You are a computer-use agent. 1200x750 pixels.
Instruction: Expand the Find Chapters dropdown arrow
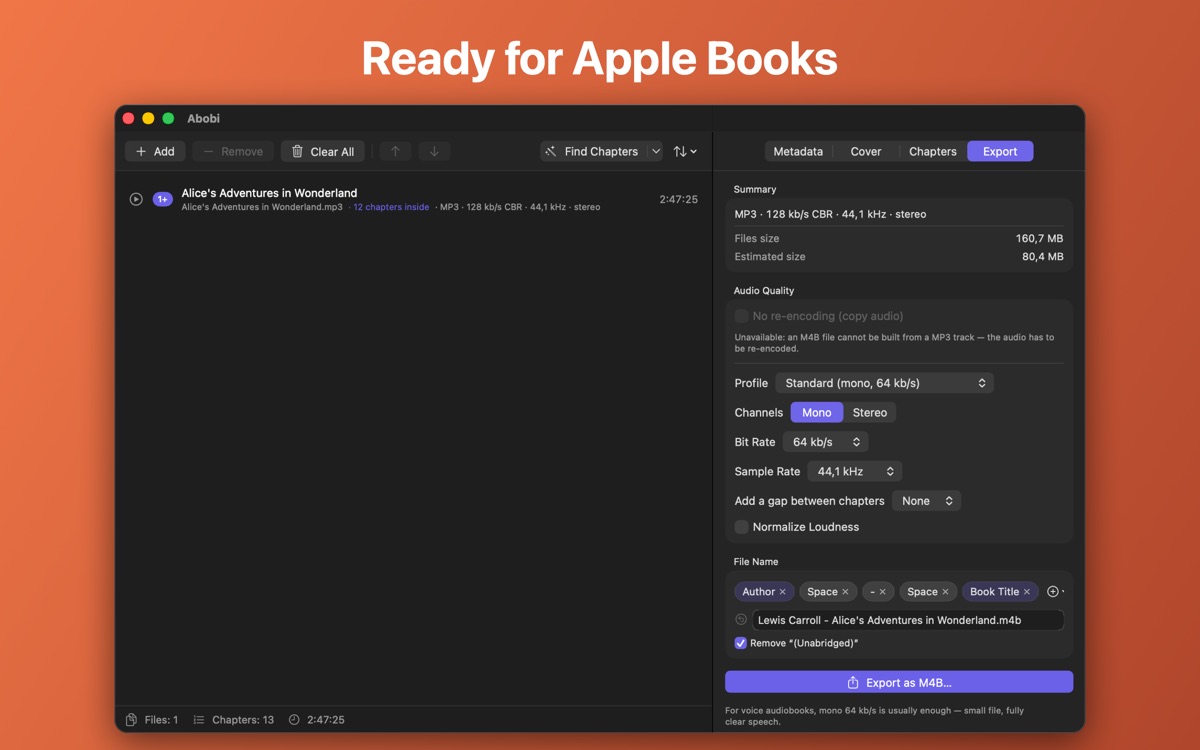pos(655,151)
